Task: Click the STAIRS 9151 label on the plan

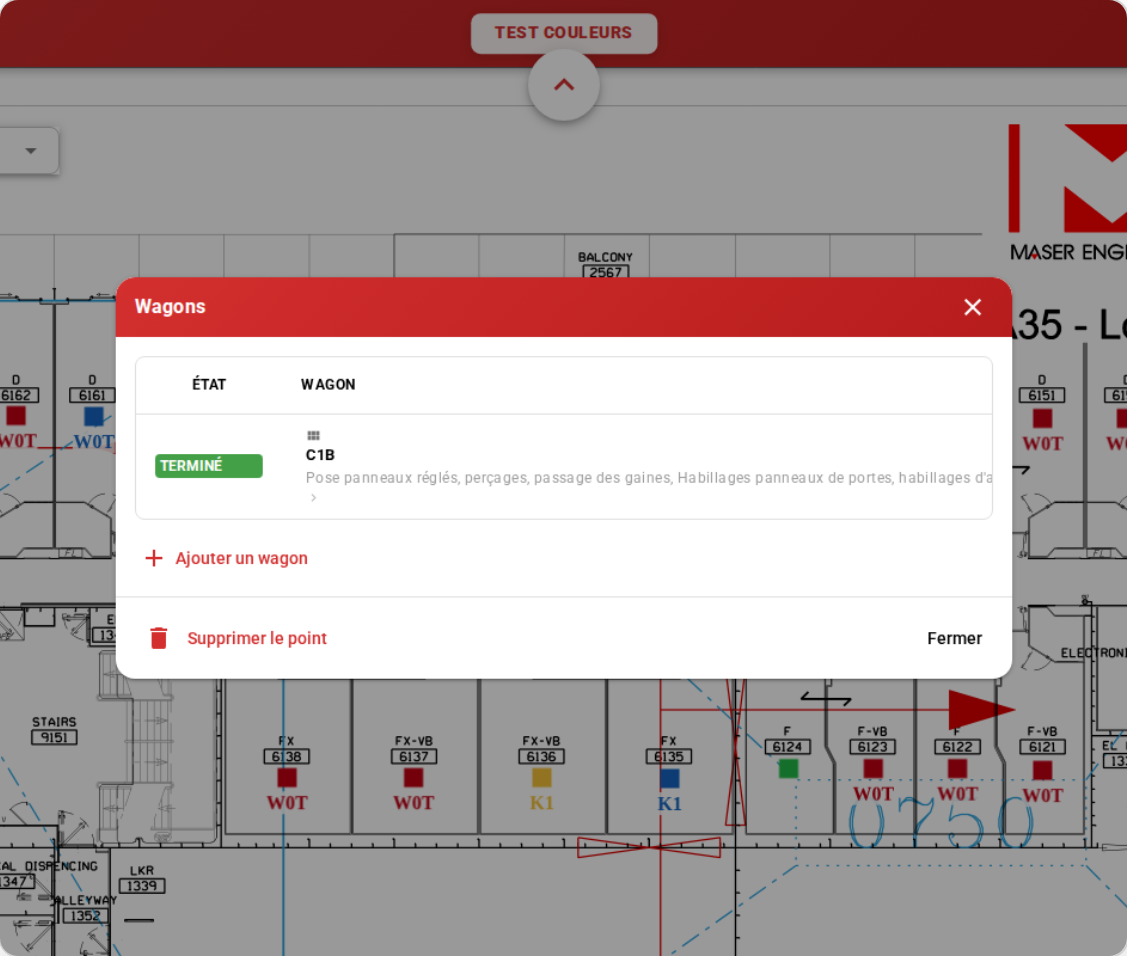Action: (54, 730)
